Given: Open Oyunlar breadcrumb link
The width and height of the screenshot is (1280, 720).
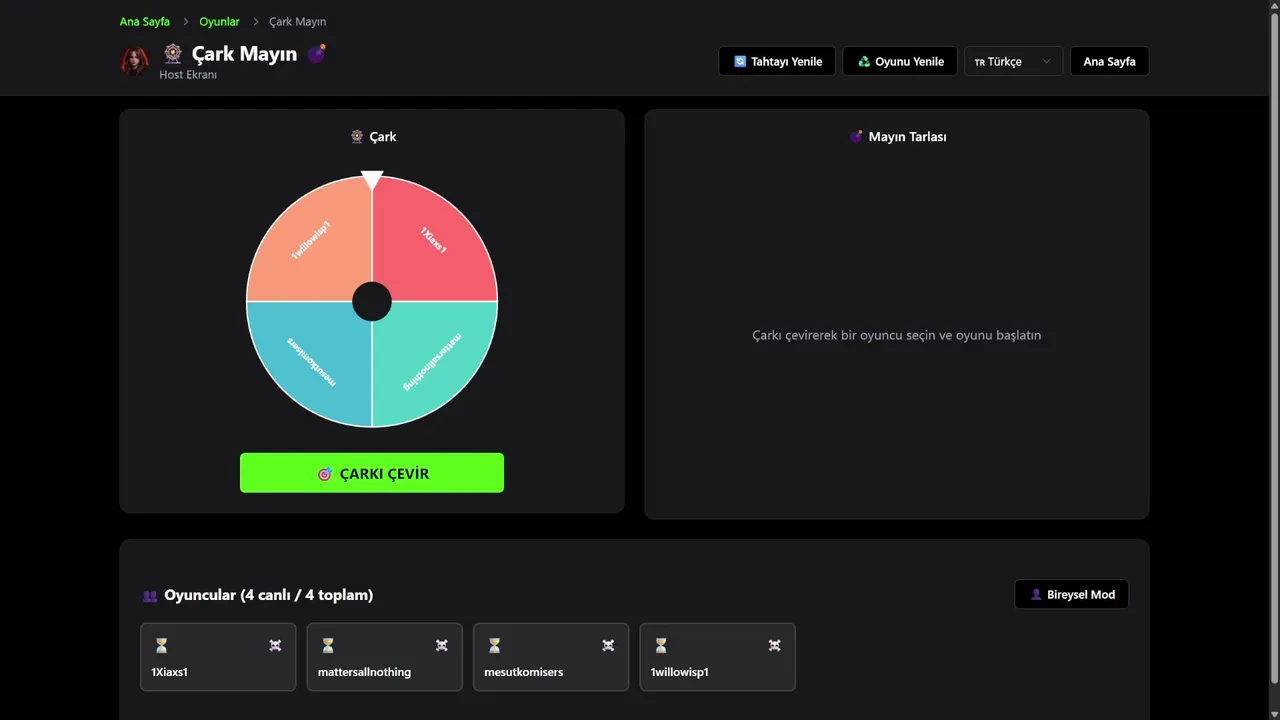Looking at the screenshot, I should pyautogui.click(x=219, y=22).
